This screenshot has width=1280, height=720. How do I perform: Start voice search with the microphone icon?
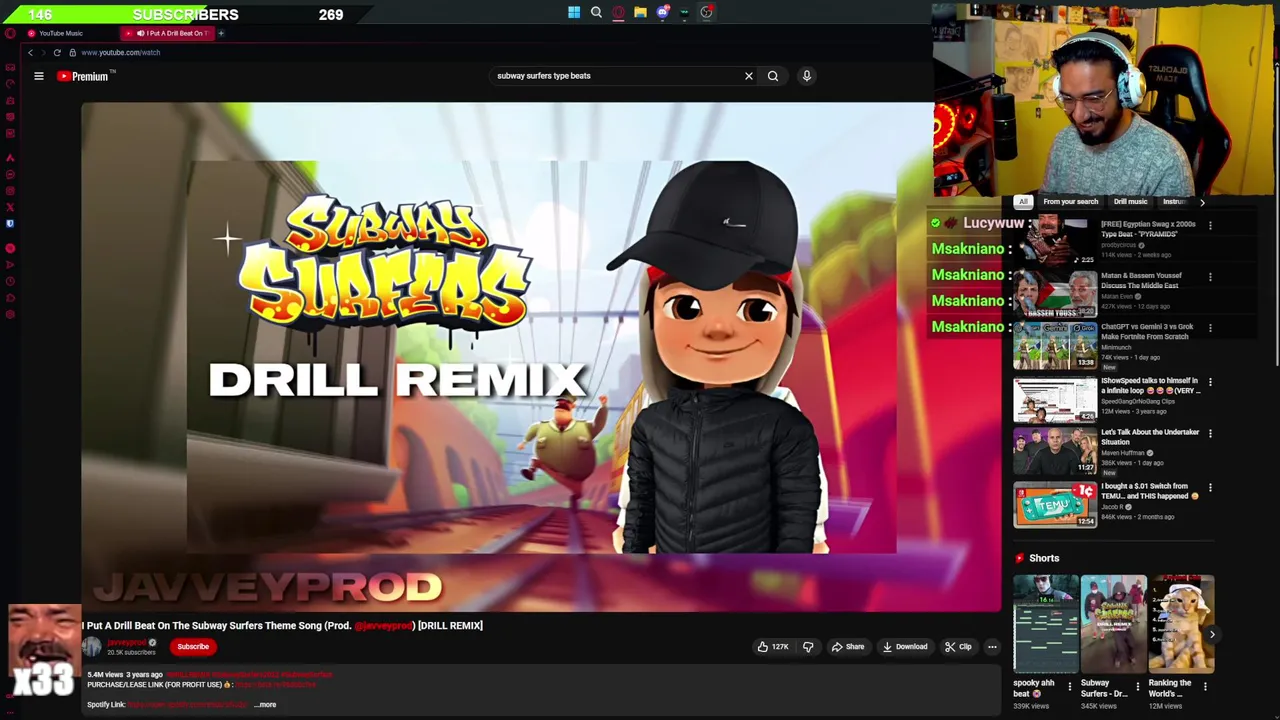coord(807,76)
